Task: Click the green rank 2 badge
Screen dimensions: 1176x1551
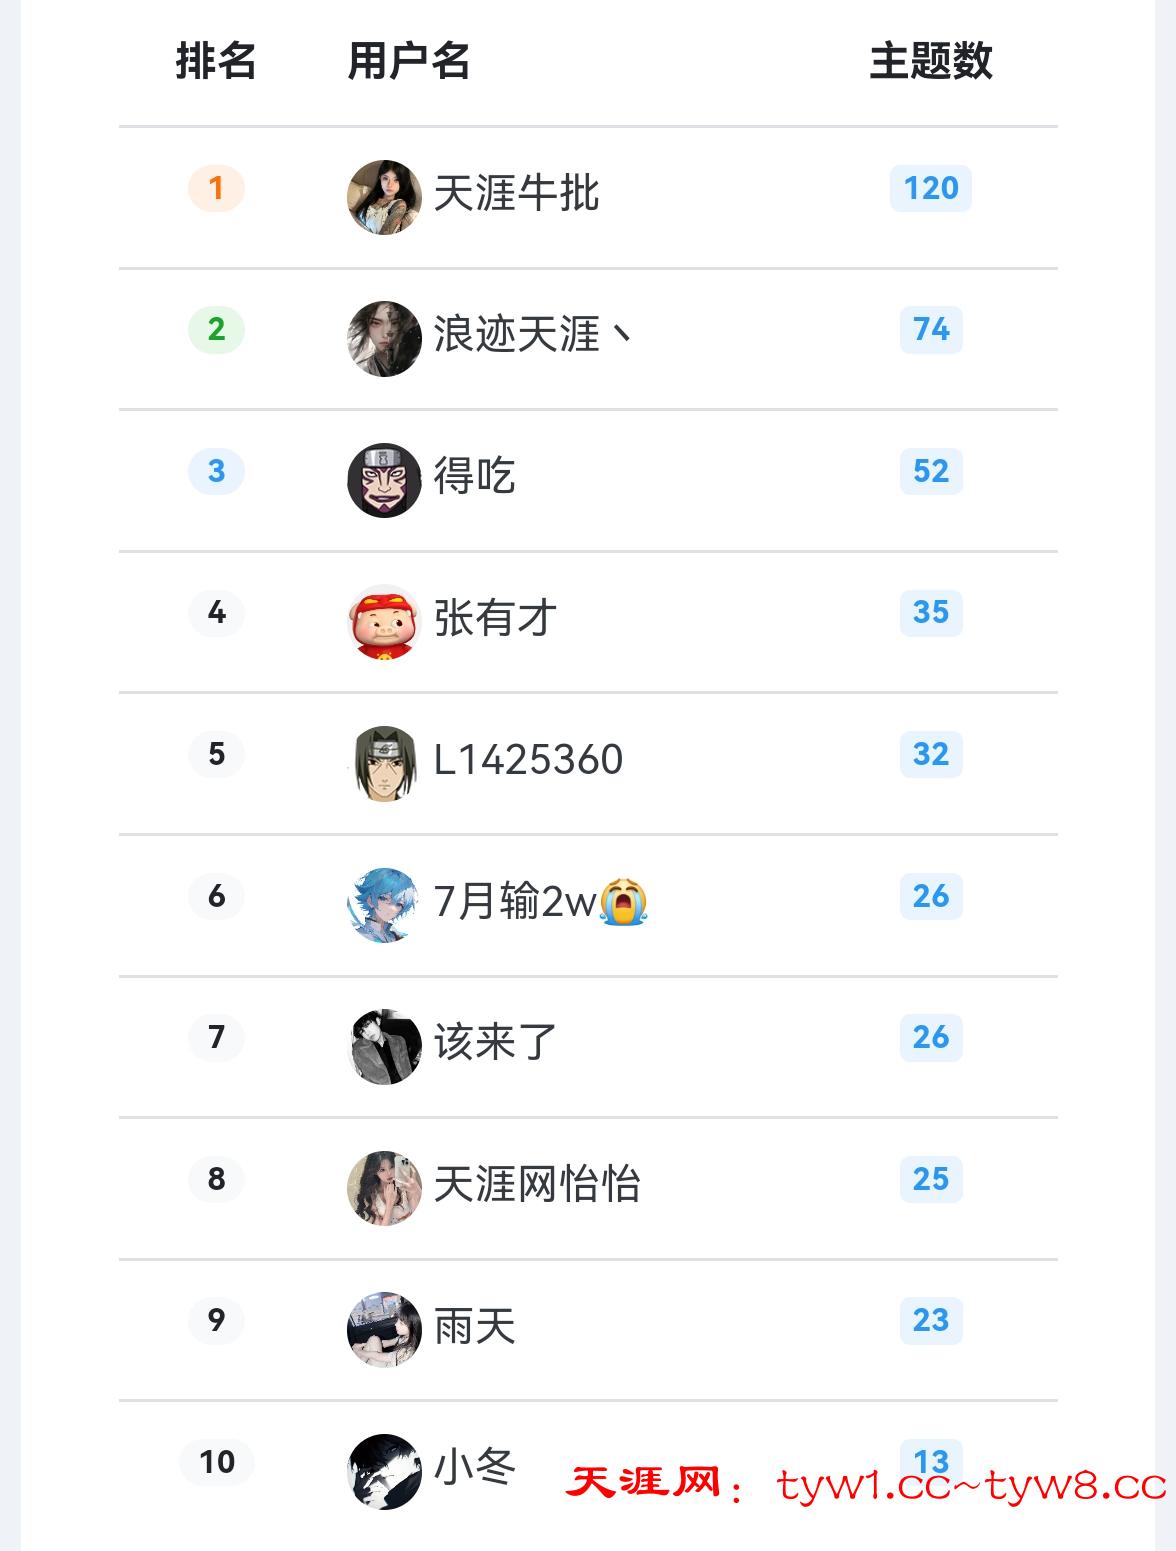Action: [x=216, y=329]
